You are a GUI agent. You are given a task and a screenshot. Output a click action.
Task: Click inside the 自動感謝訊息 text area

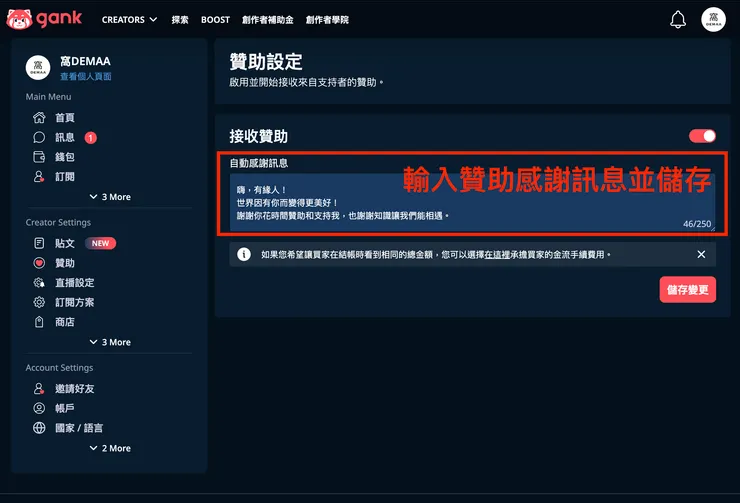click(x=472, y=202)
